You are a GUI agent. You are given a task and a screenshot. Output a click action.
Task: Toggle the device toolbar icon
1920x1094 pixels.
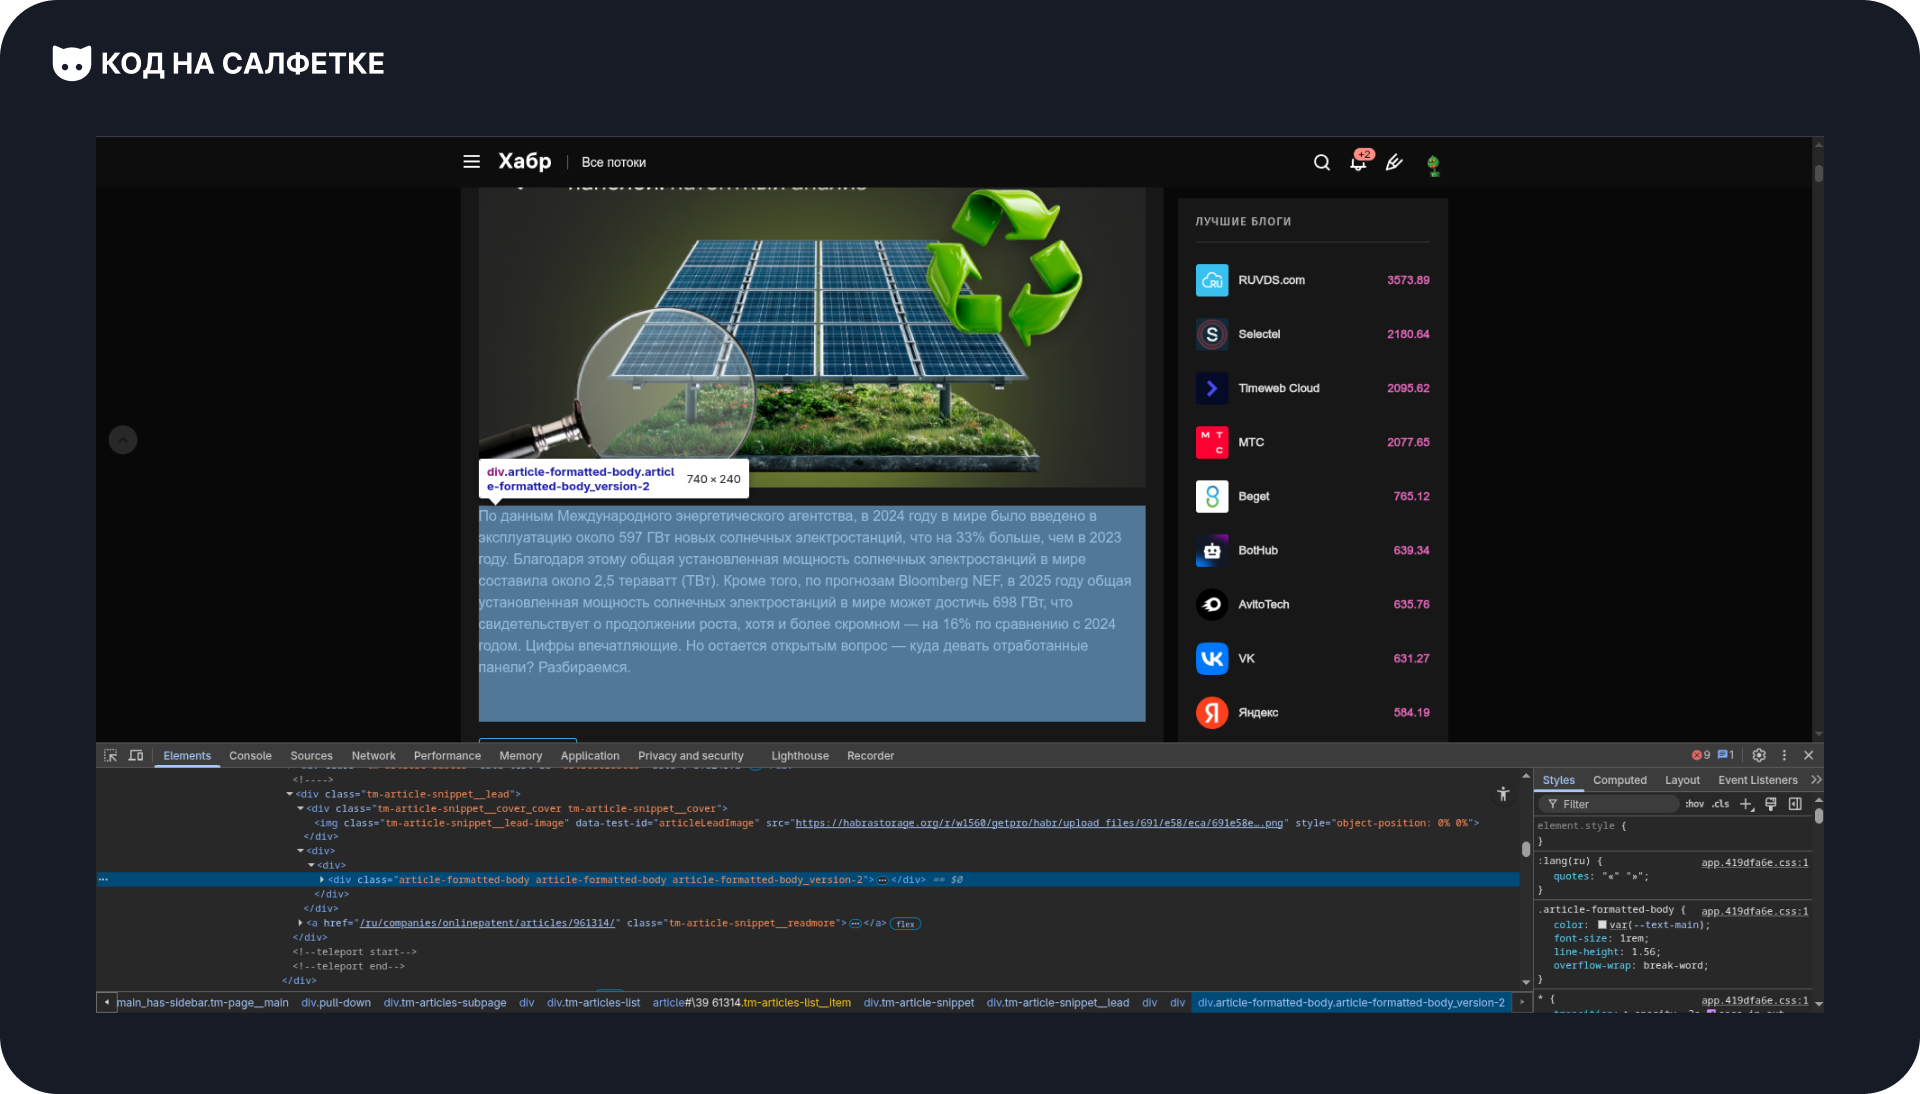[136, 756]
